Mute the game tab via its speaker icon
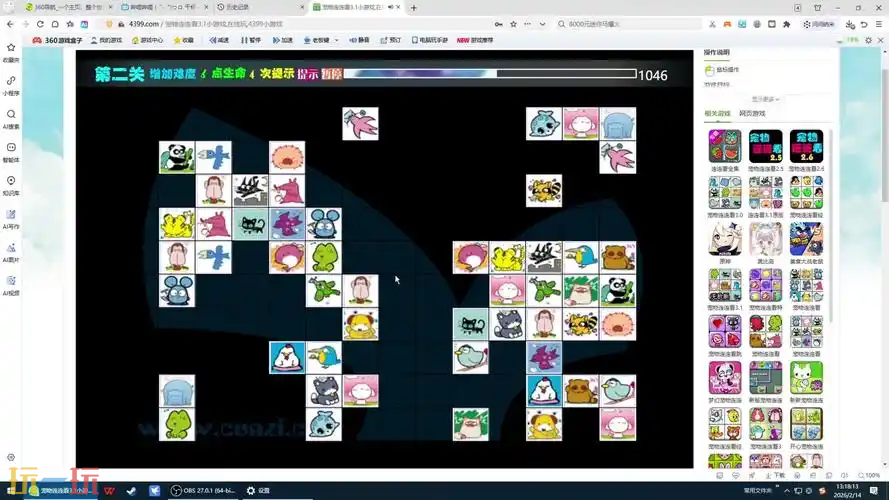This screenshot has height=500, width=889. (x=391, y=7)
